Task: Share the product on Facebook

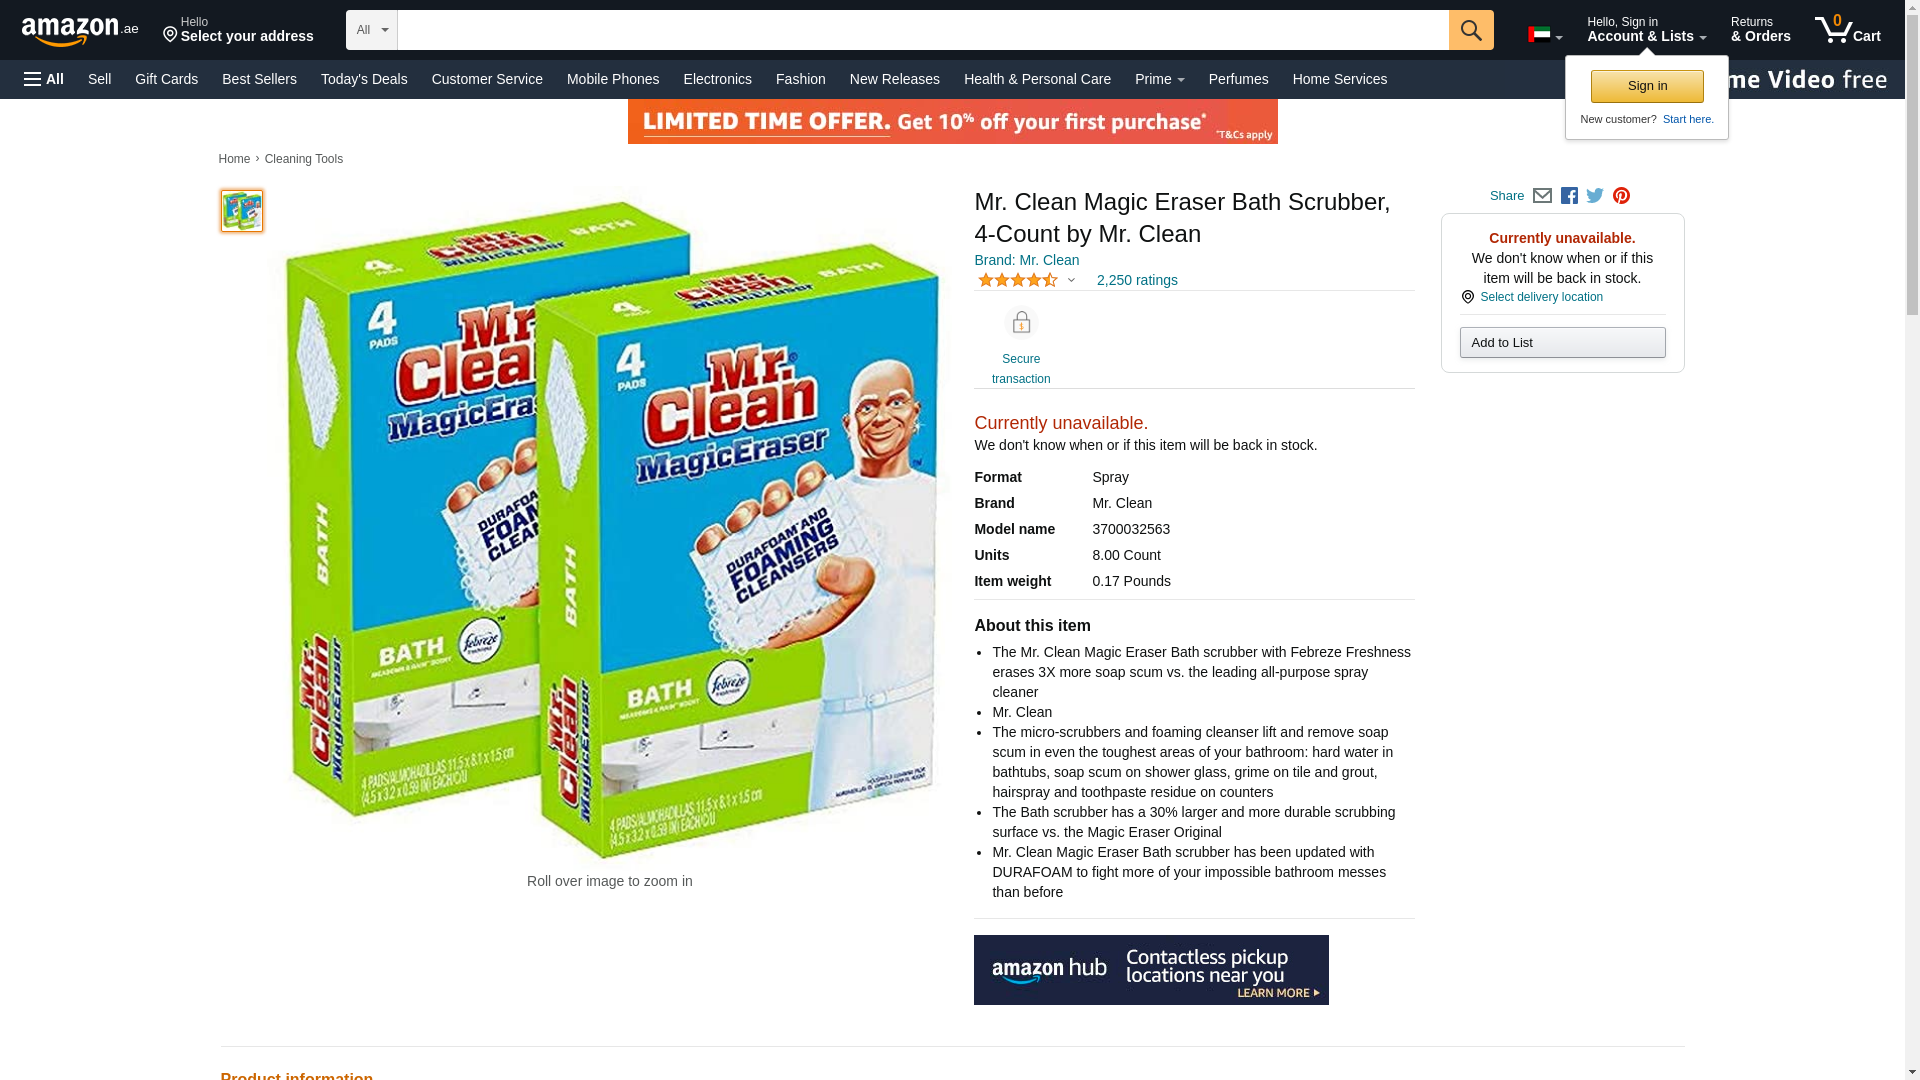Action: point(1569,196)
